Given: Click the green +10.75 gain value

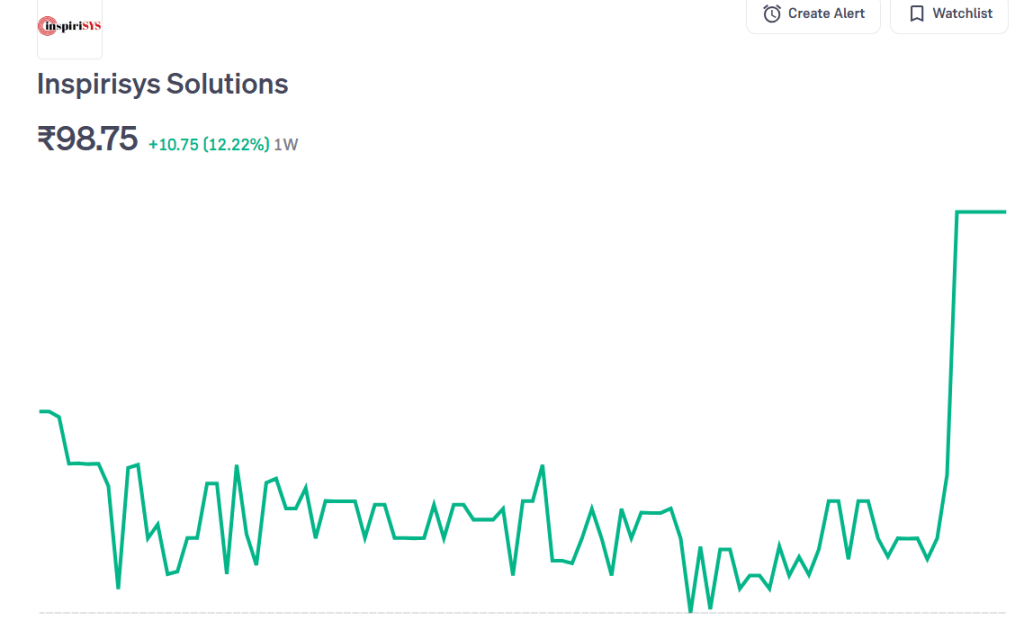Looking at the screenshot, I should click(173, 144).
